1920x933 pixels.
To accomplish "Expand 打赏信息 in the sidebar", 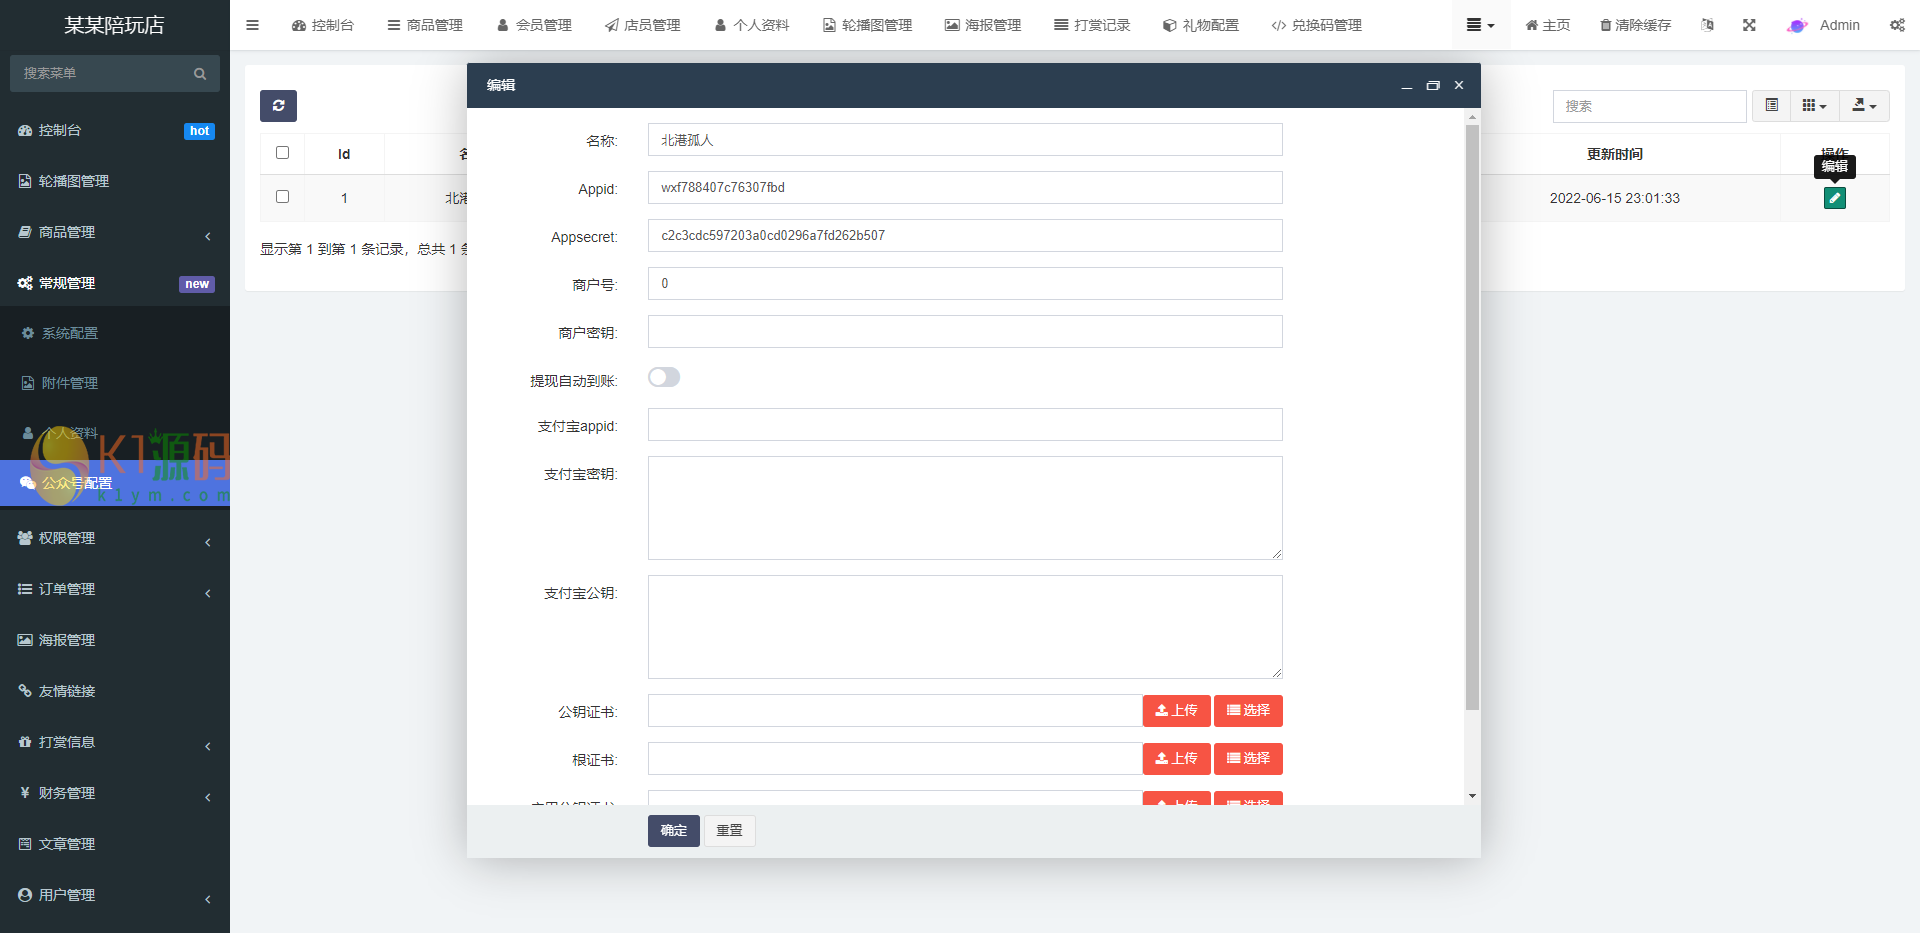I will point(115,742).
